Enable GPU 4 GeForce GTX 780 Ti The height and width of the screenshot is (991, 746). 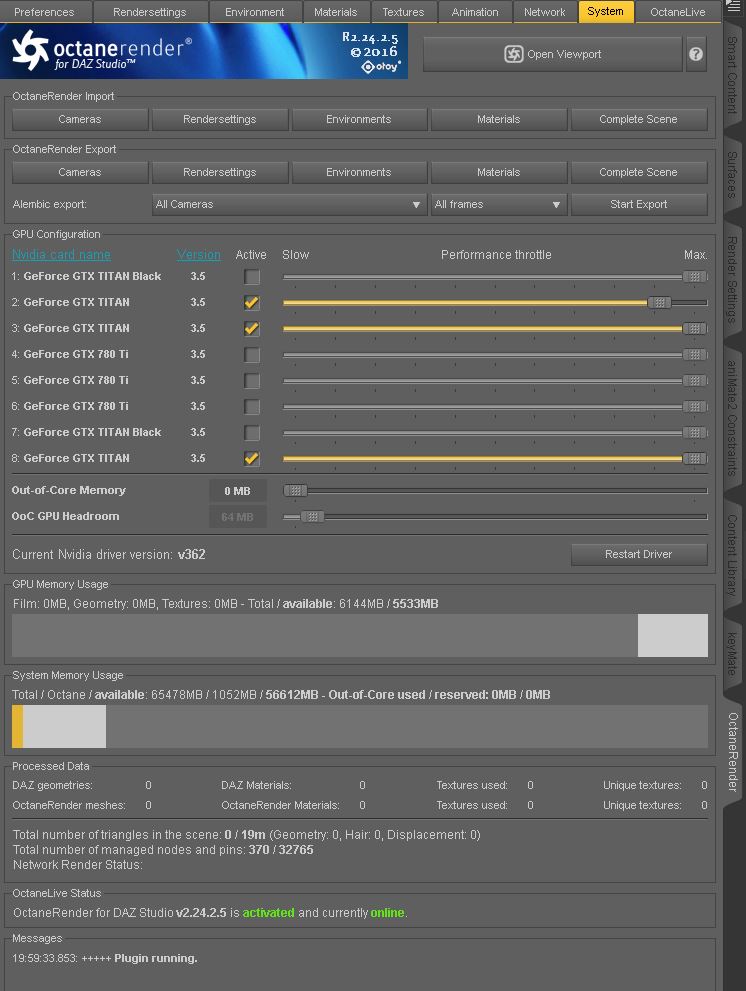click(x=252, y=355)
